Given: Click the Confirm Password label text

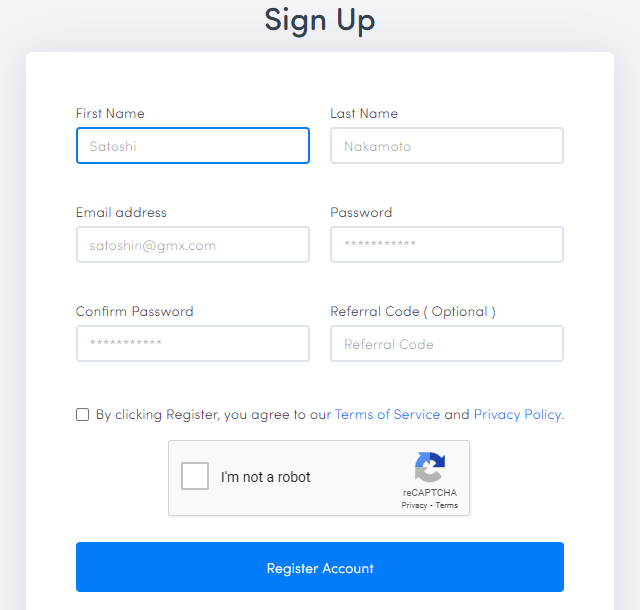Looking at the screenshot, I should tap(135, 312).
